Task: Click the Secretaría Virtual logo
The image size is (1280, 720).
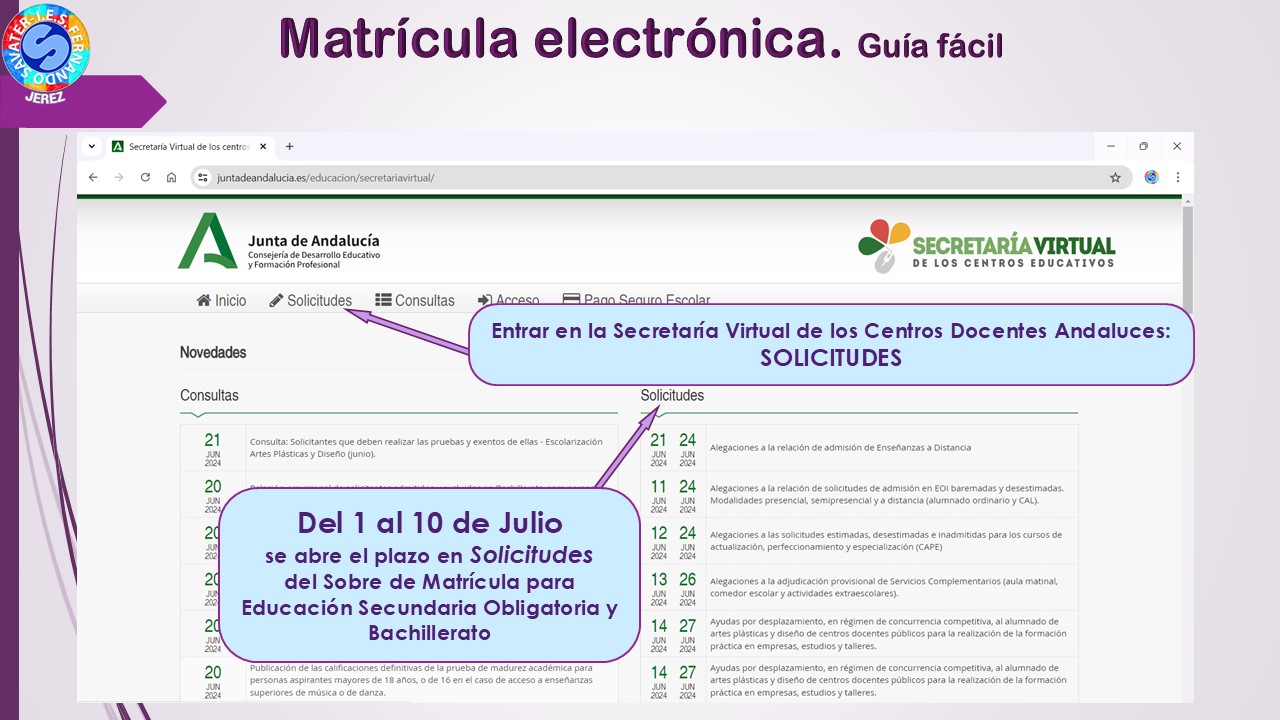Action: click(986, 246)
